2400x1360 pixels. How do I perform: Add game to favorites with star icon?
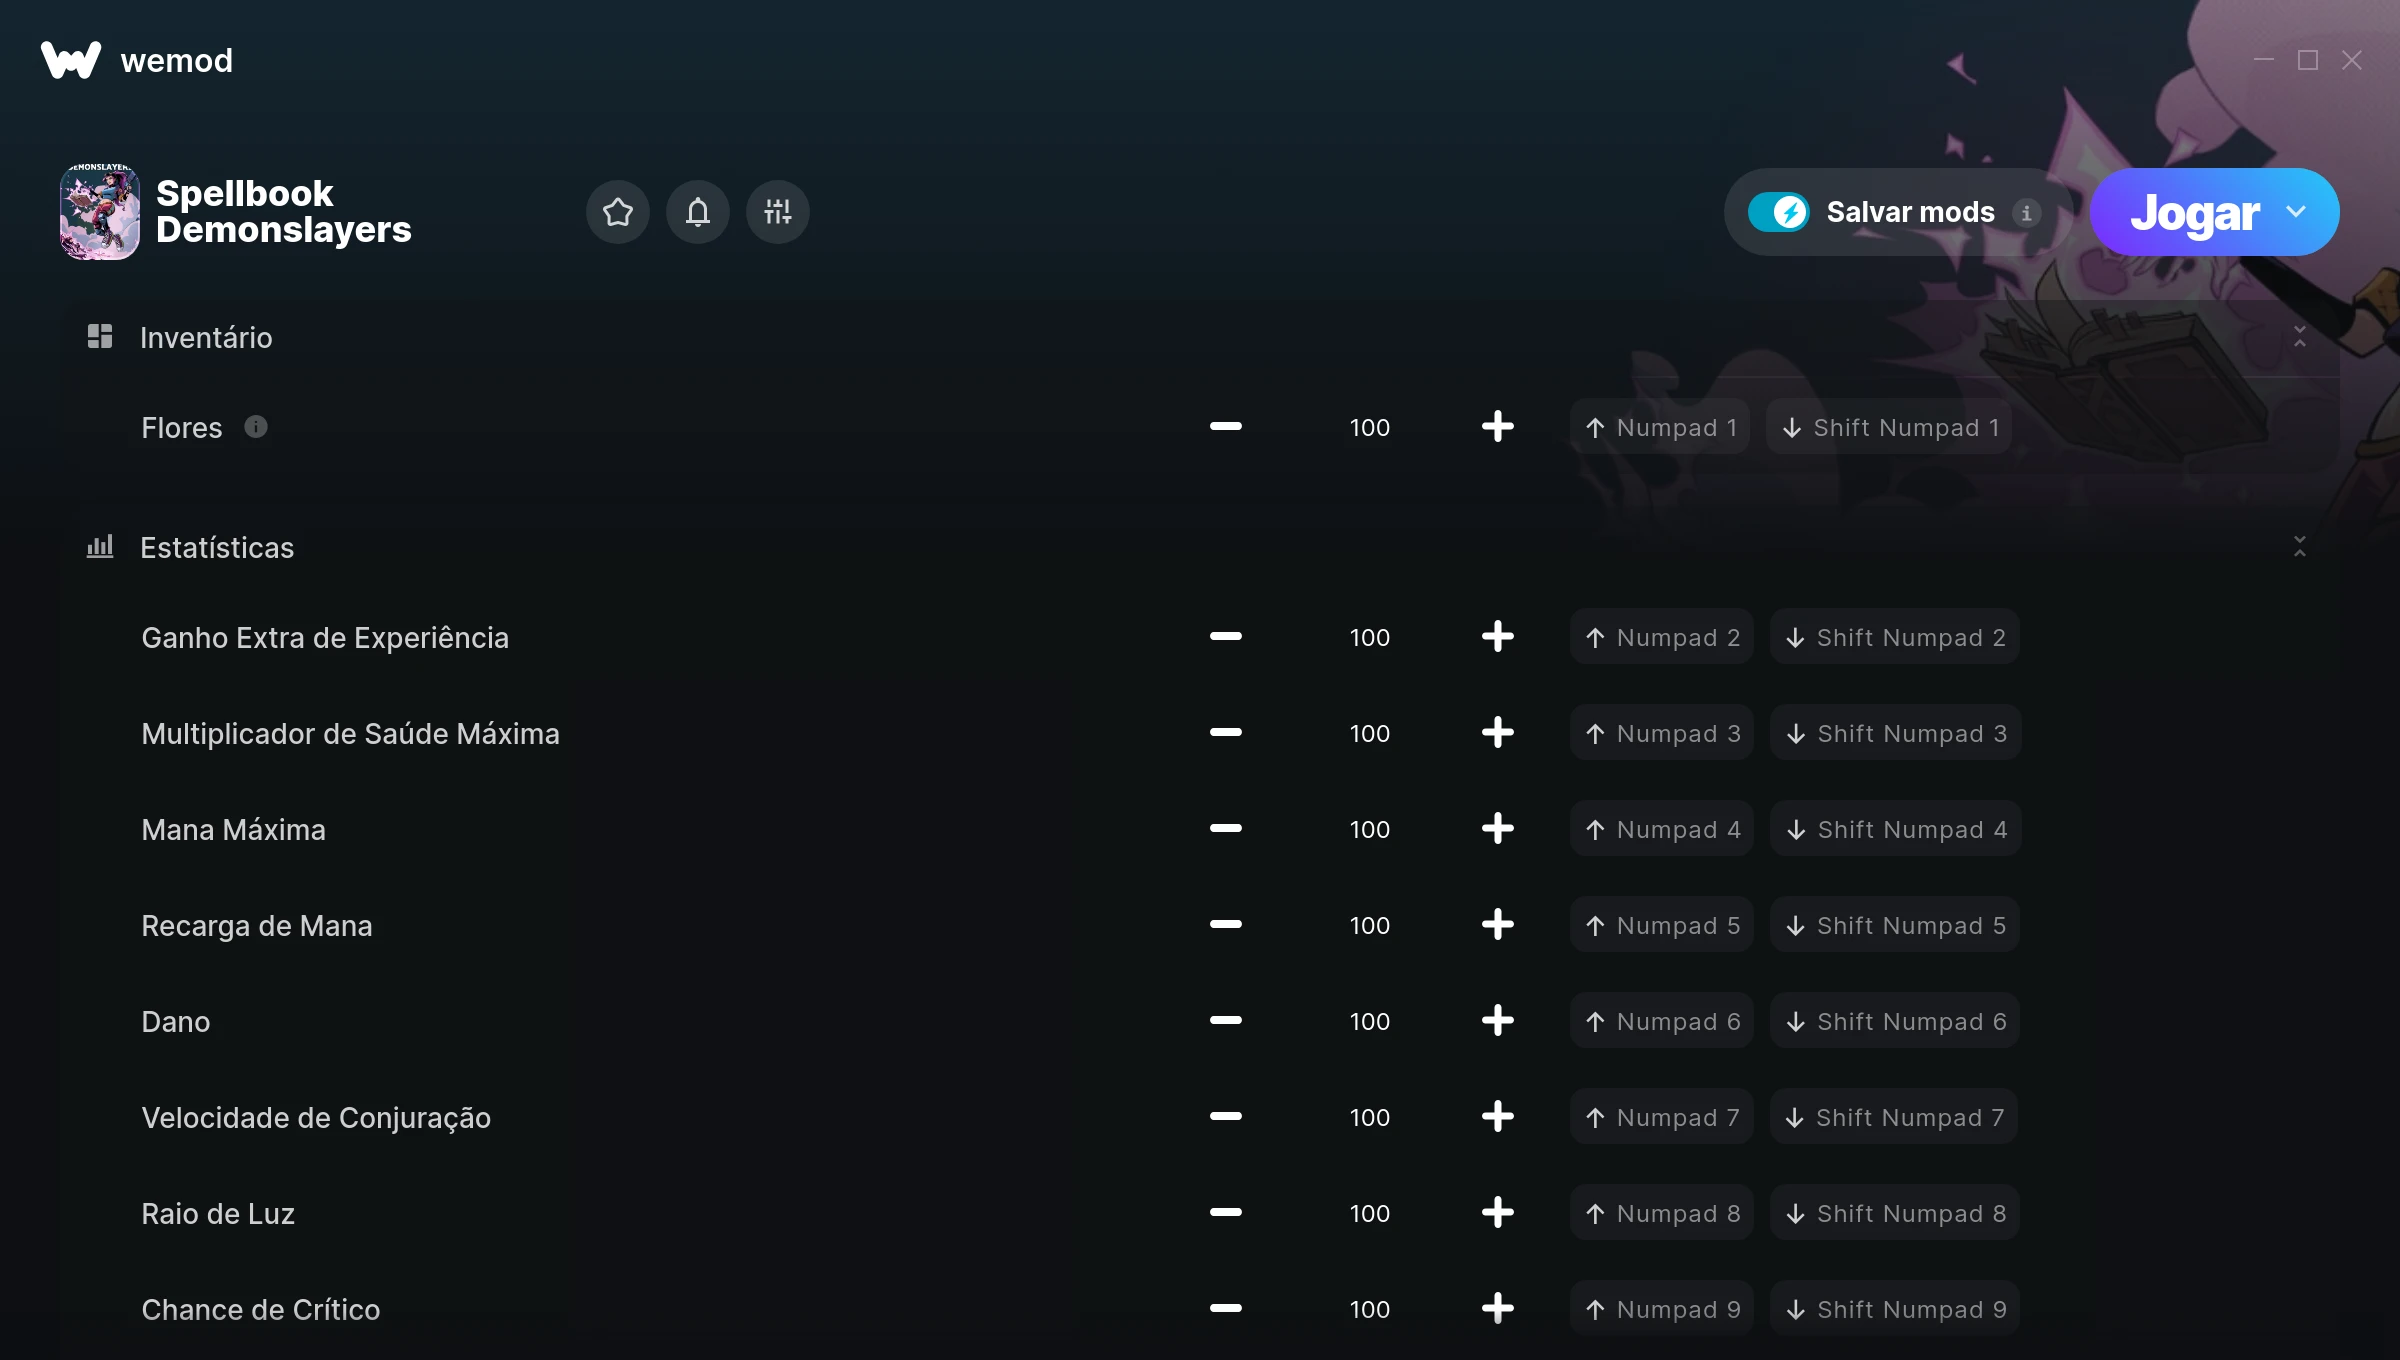click(617, 212)
